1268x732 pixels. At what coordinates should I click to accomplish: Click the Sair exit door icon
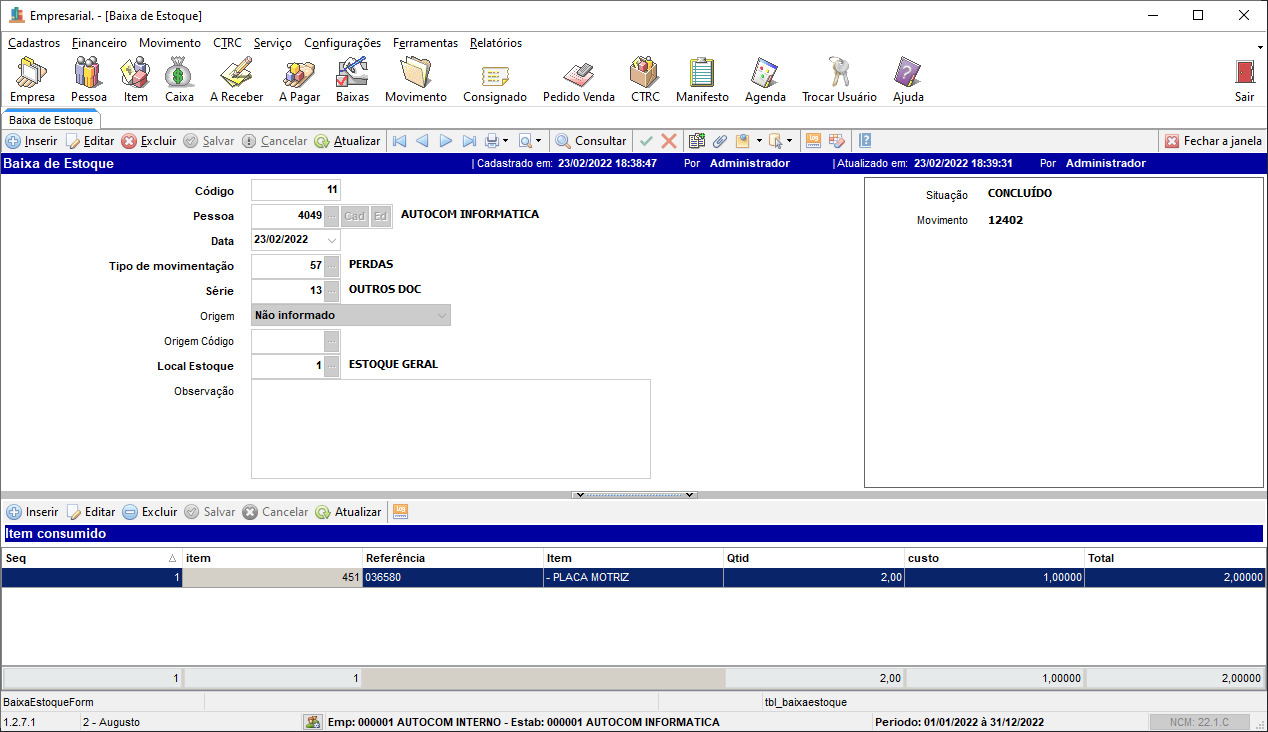pyautogui.click(x=1244, y=79)
